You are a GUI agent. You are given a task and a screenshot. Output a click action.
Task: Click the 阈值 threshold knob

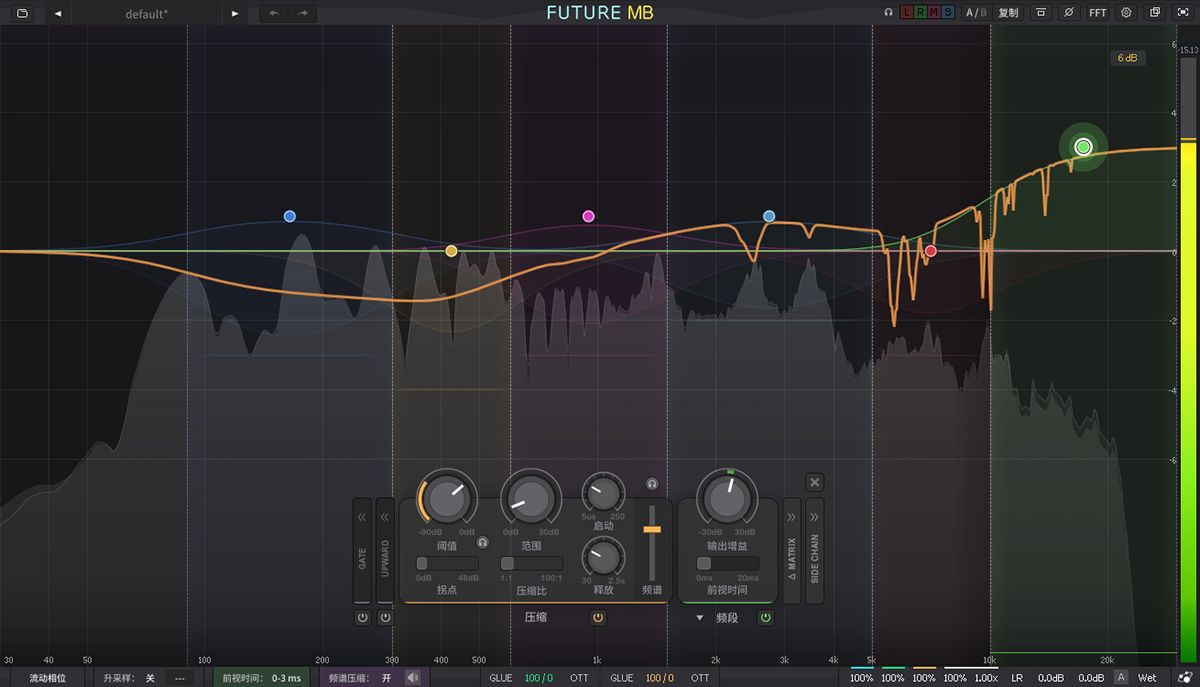446,497
